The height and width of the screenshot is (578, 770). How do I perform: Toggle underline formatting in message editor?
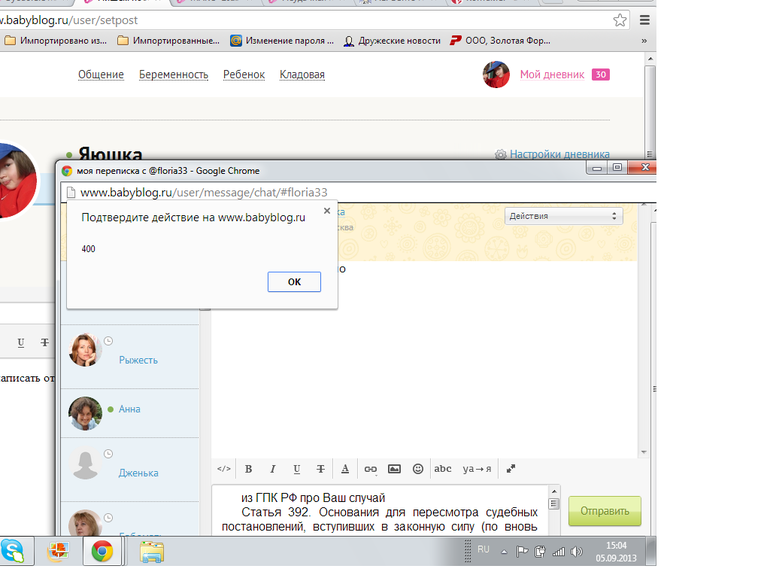[x=296, y=468]
